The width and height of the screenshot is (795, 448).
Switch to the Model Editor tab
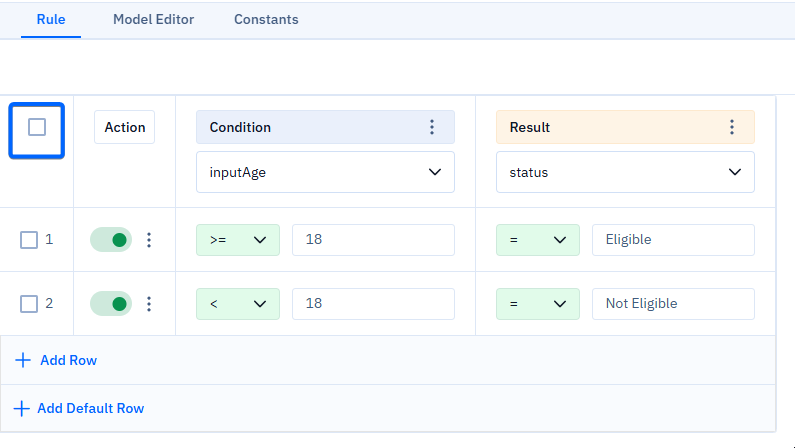153,19
